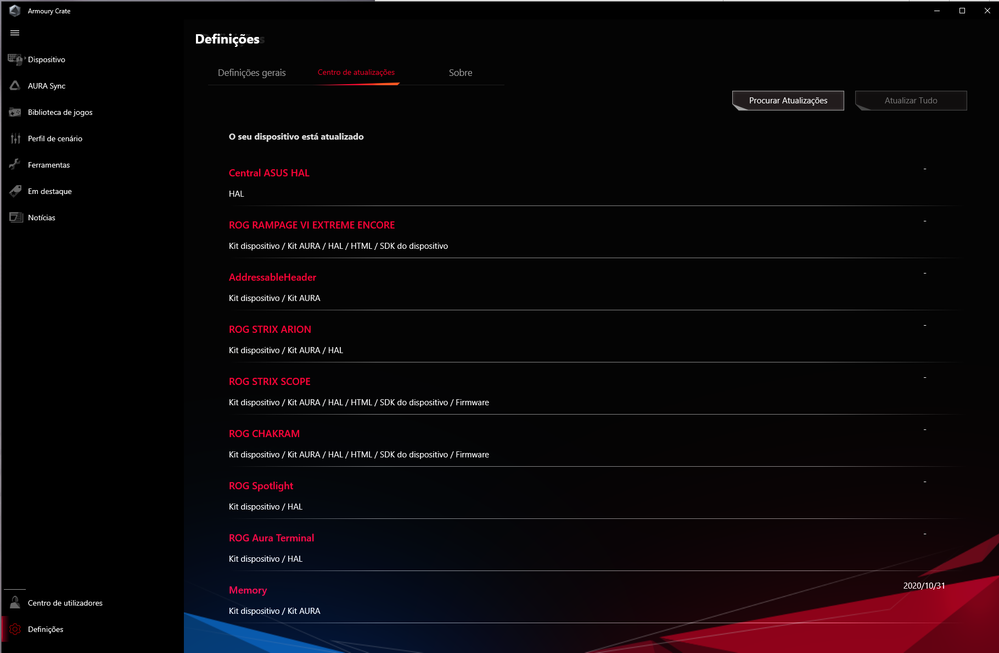
Task: Click the Definições gear icon
Action: pyautogui.click(x=15, y=629)
